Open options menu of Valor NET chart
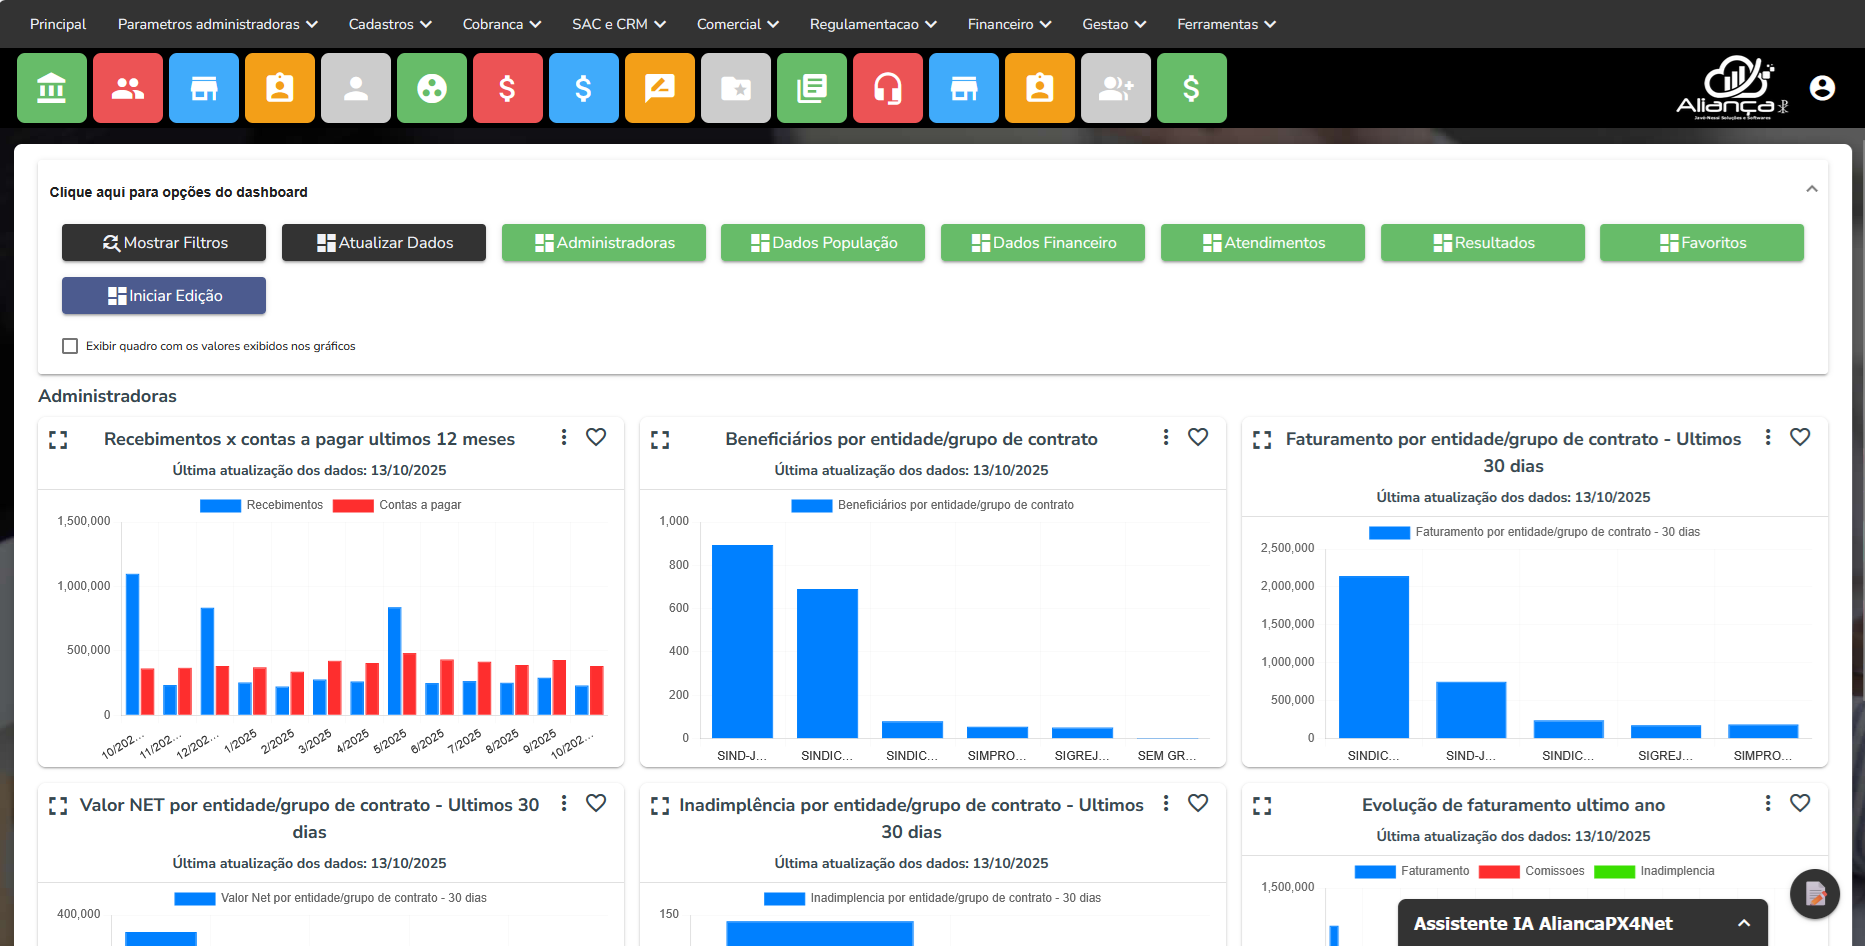This screenshot has width=1865, height=946. click(564, 803)
